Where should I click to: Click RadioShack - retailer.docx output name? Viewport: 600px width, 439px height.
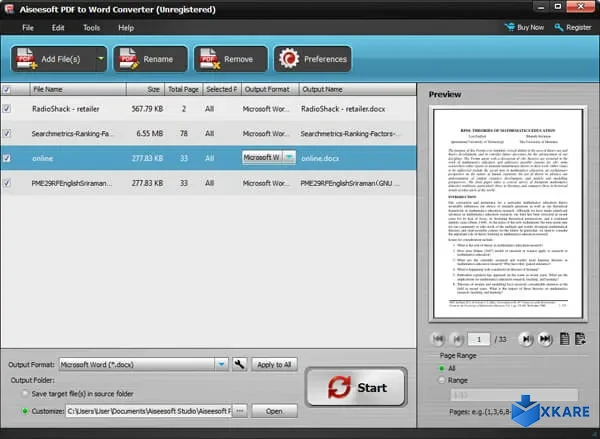[x=343, y=109]
